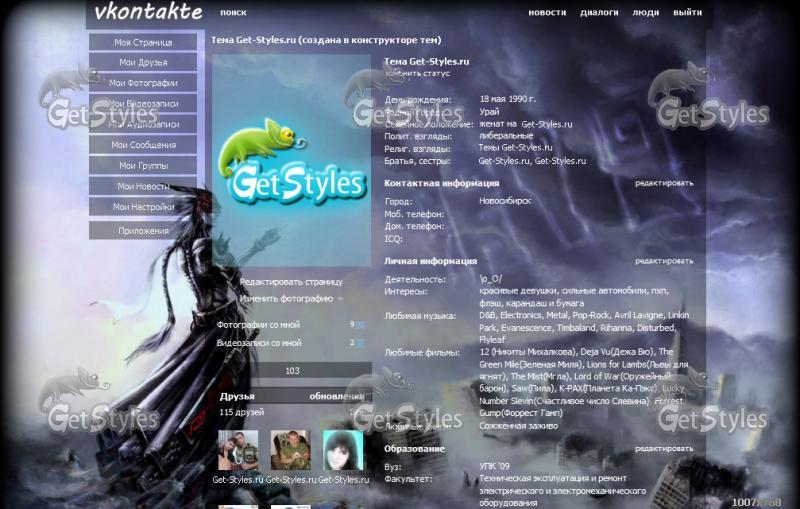The width and height of the screenshot is (800, 509).
Task: Open диалоги in the top bar
Action: pyautogui.click(x=599, y=12)
